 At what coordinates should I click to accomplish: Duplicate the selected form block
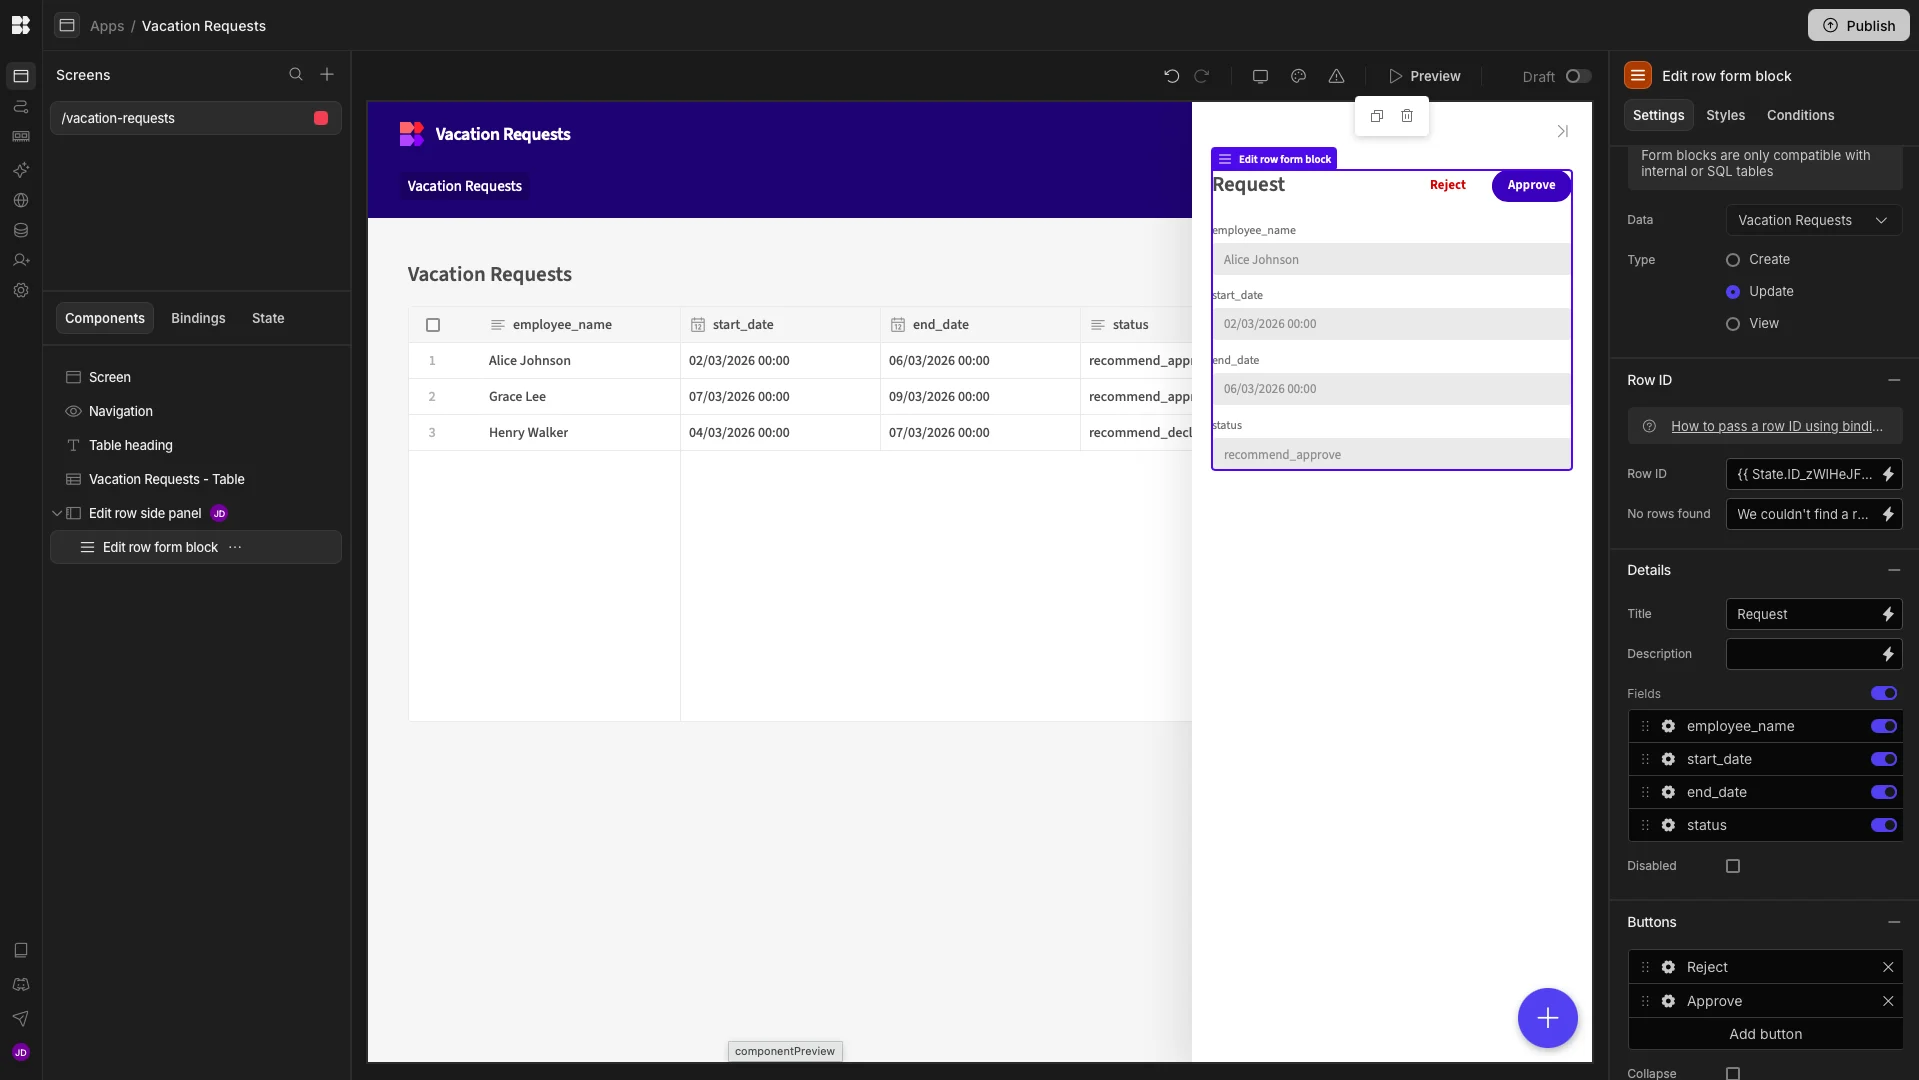pyautogui.click(x=1377, y=116)
